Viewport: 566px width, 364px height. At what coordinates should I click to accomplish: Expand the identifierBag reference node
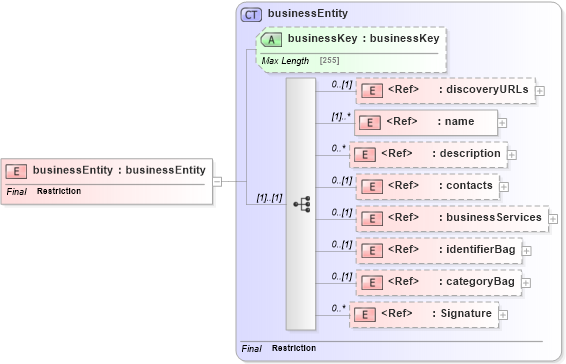pyautogui.click(x=527, y=251)
